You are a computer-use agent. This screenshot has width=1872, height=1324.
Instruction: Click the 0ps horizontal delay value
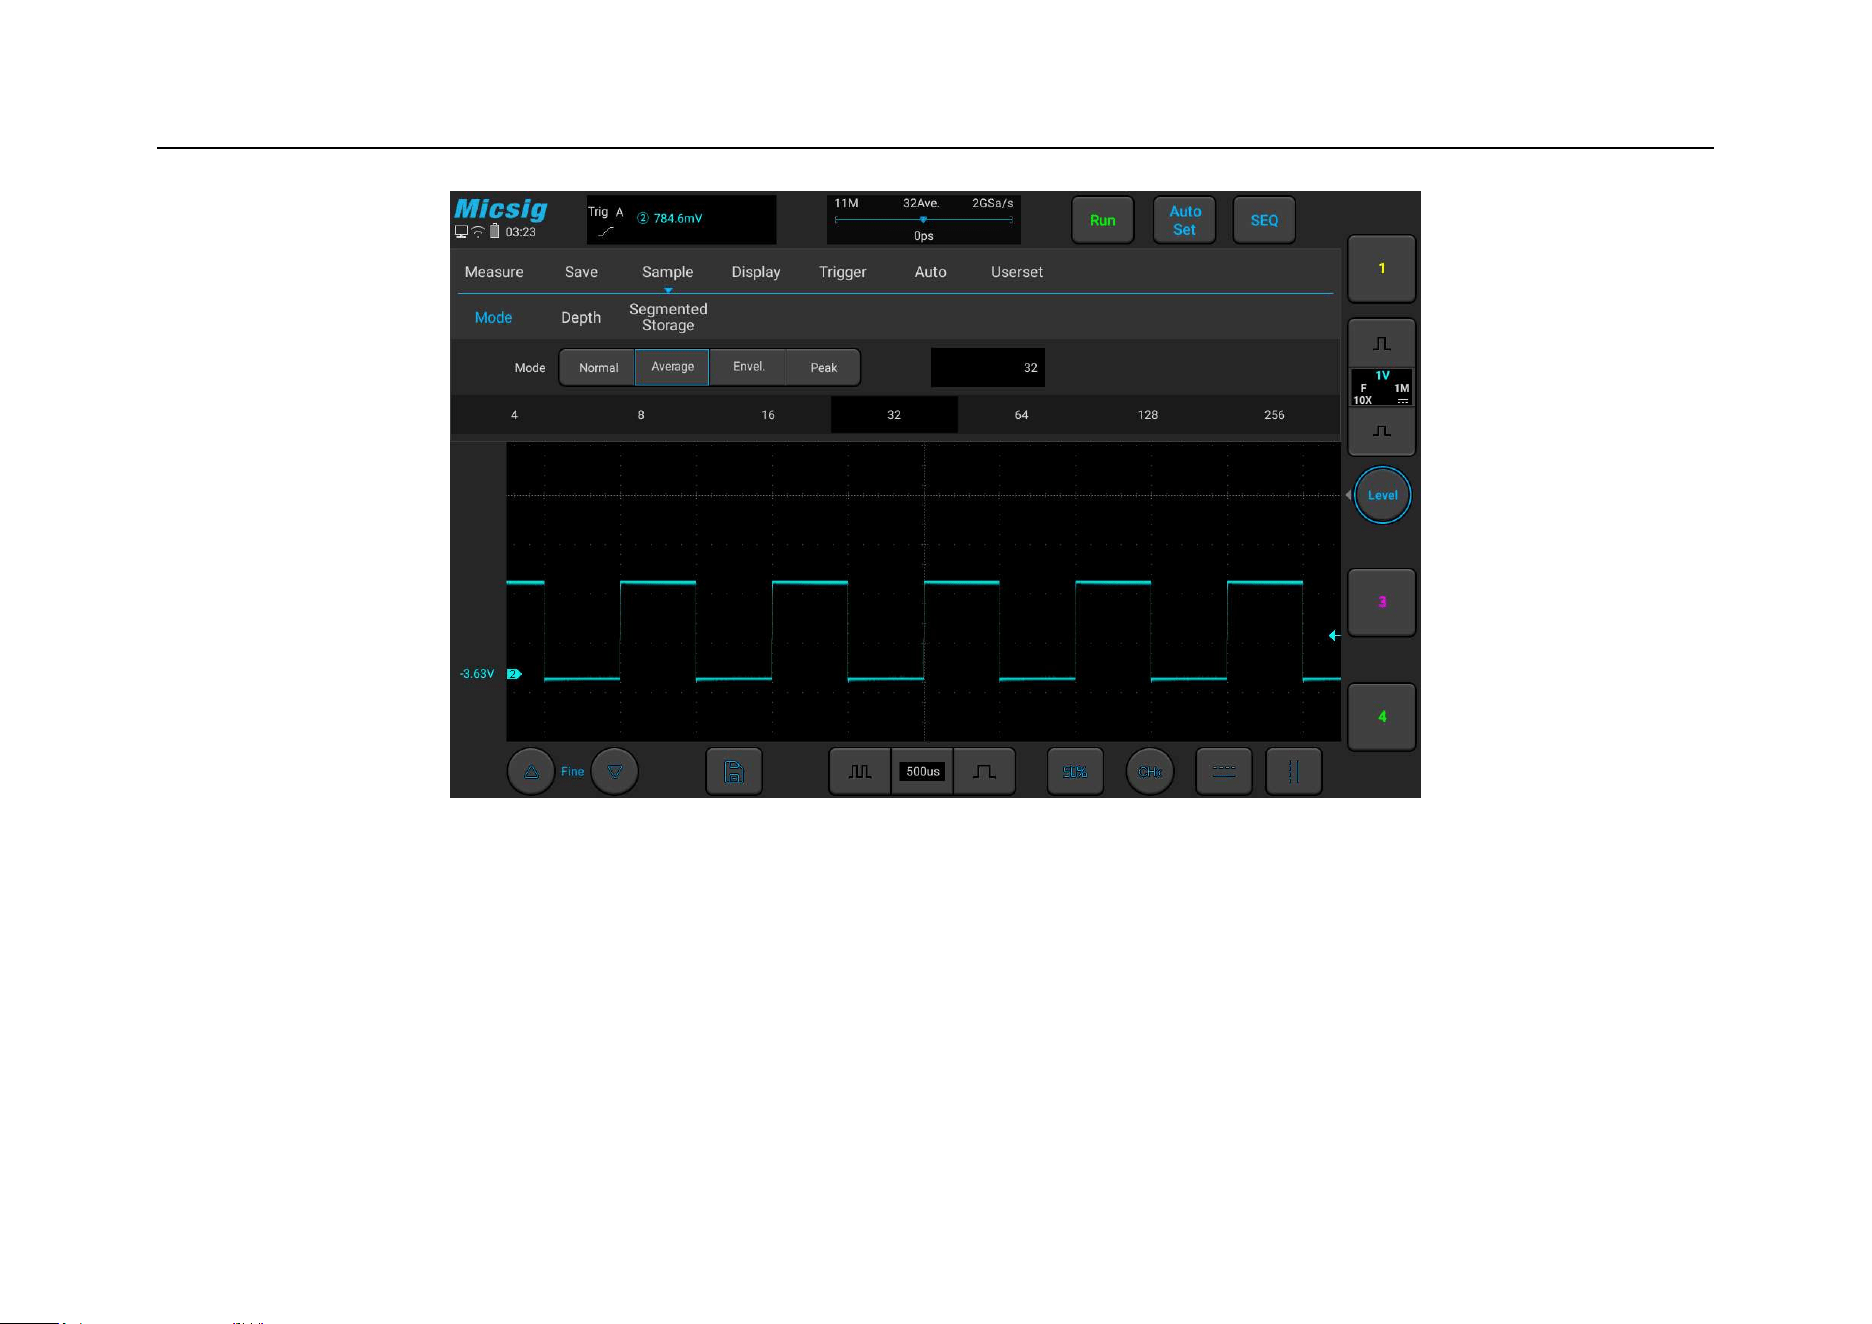(924, 236)
